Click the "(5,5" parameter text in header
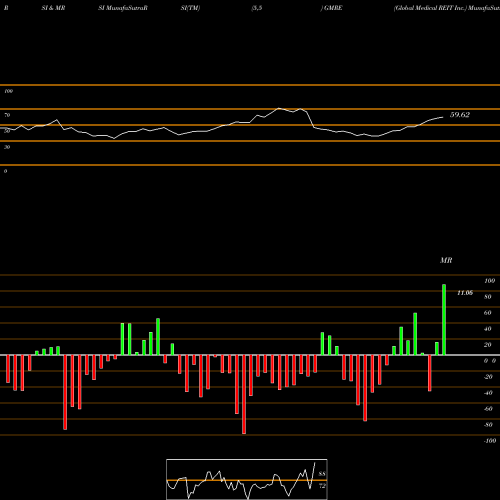The width and height of the screenshot is (500, 500). click(x=257, y=8)
